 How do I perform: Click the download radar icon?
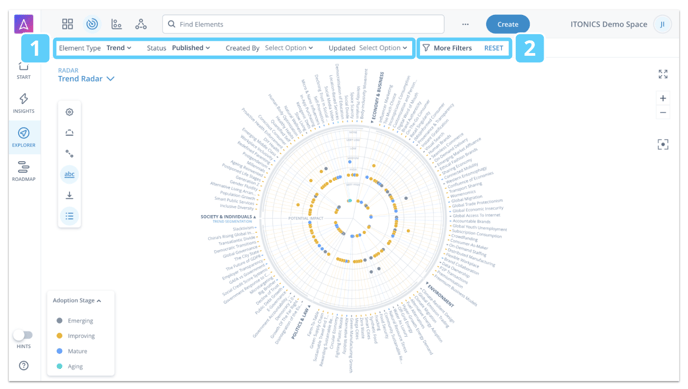pos(69,195)
